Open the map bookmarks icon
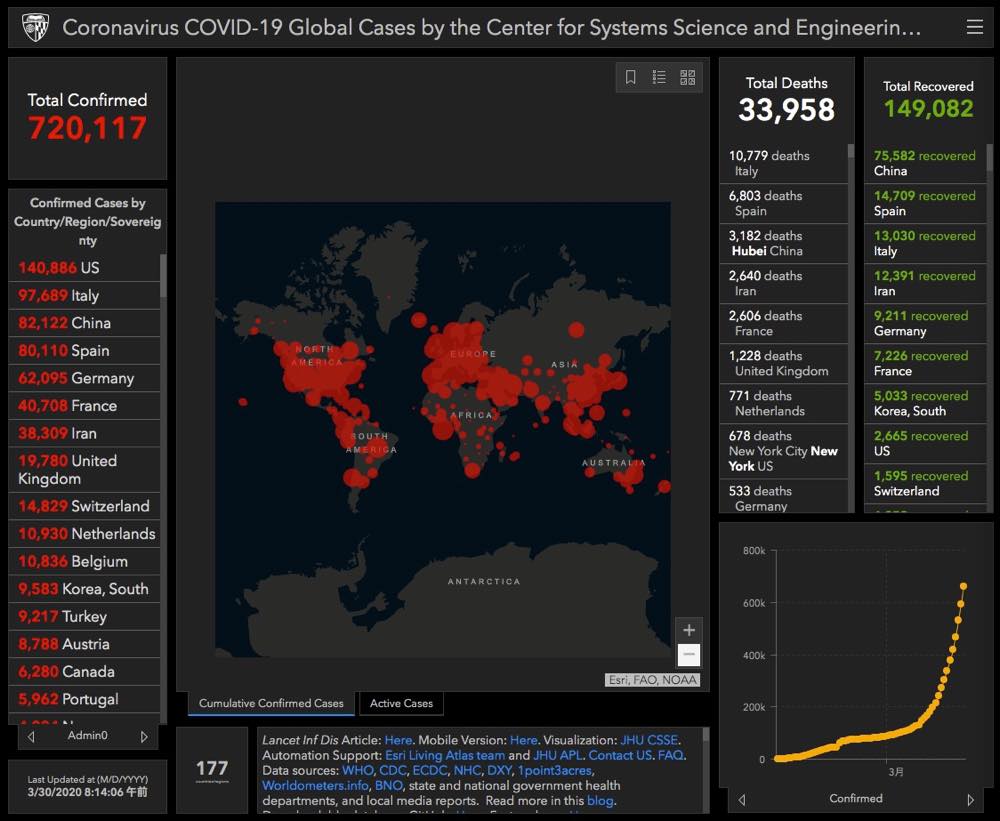Screen dimensions: 1000x821 631,77
